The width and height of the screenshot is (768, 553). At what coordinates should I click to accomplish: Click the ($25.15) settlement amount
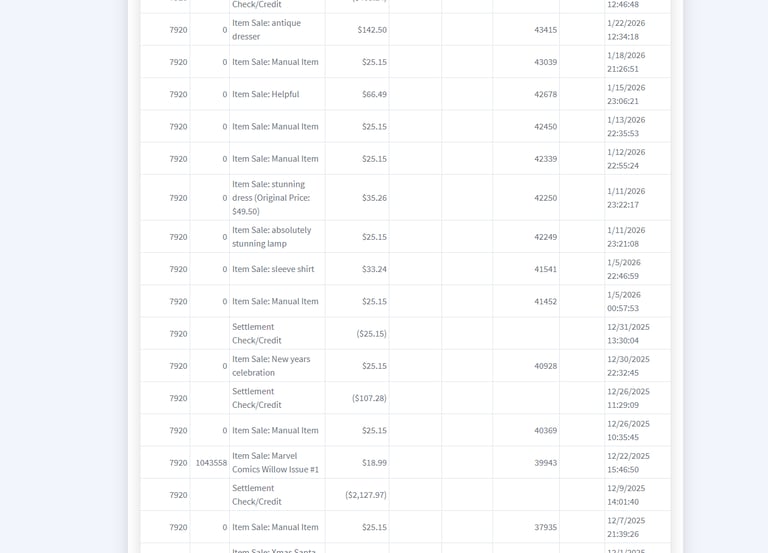tap(371, 333)
